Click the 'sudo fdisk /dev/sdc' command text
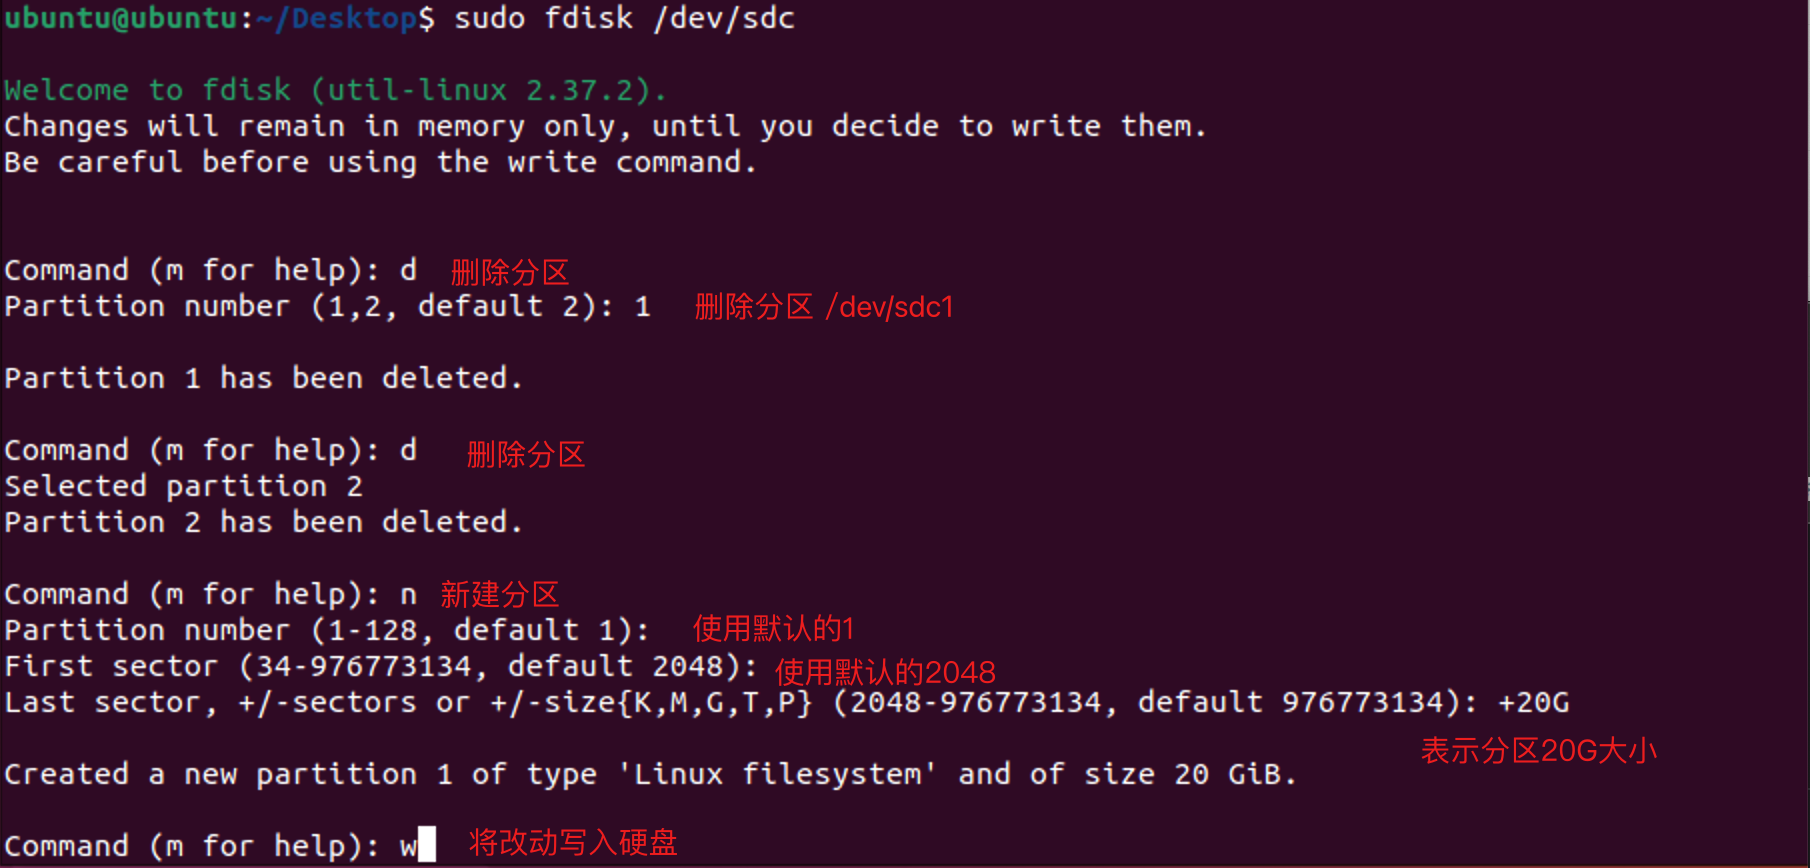Screen dimensions: 1810x868 click(624, 18)
